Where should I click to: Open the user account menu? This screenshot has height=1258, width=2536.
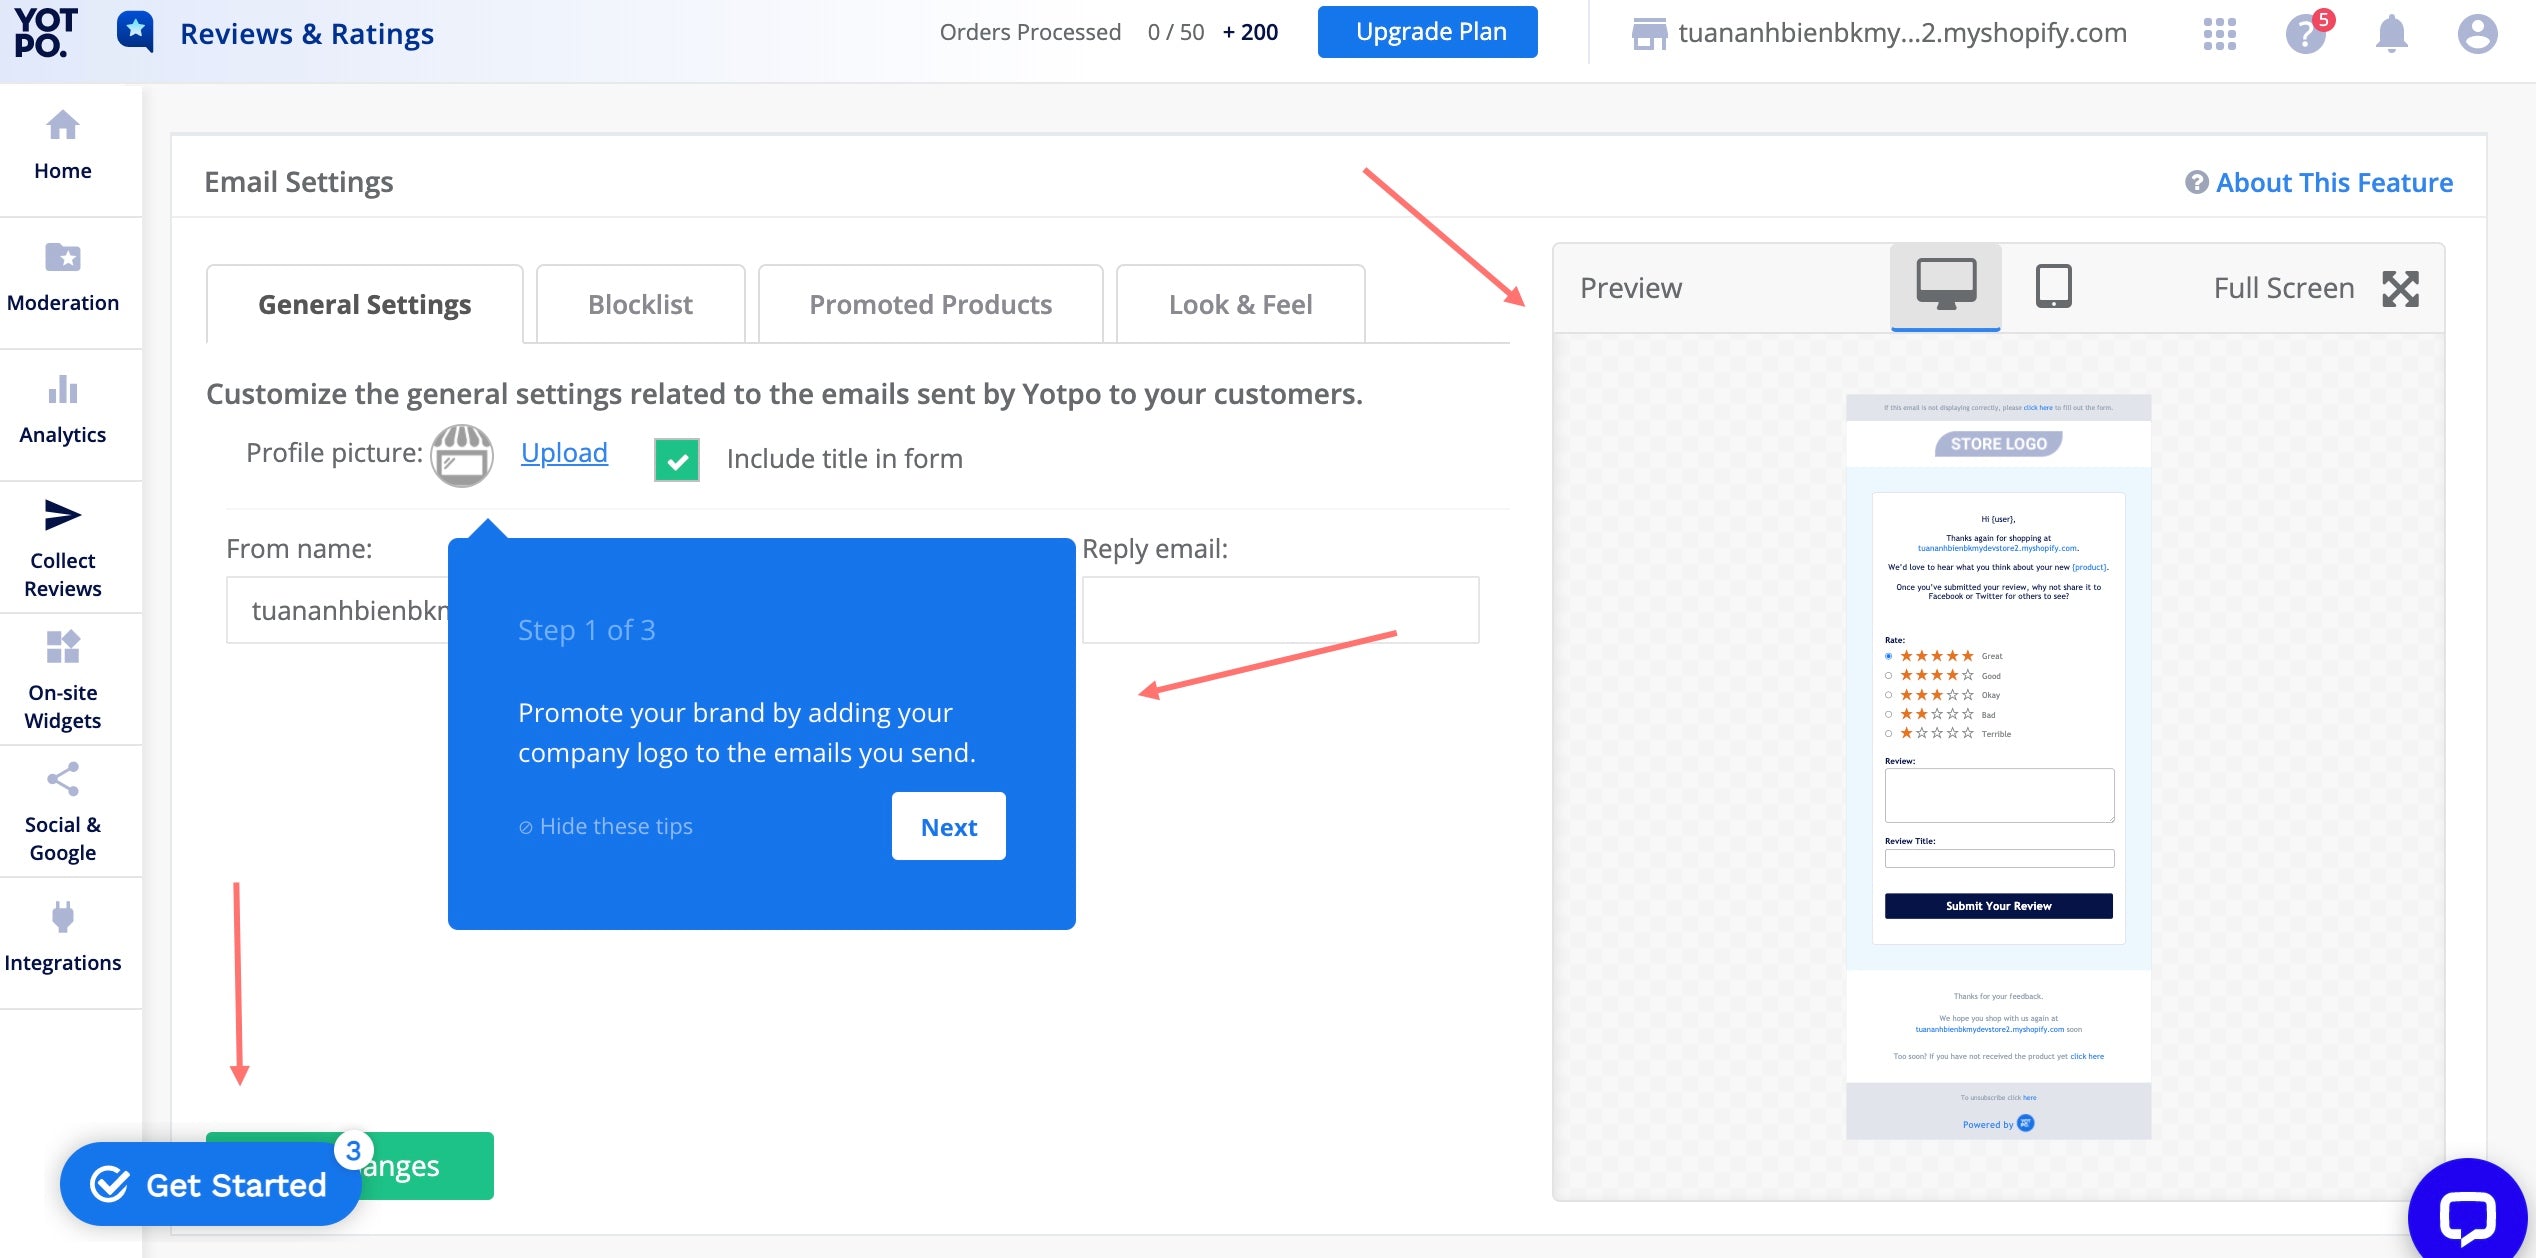click(x=2476, y=34)
